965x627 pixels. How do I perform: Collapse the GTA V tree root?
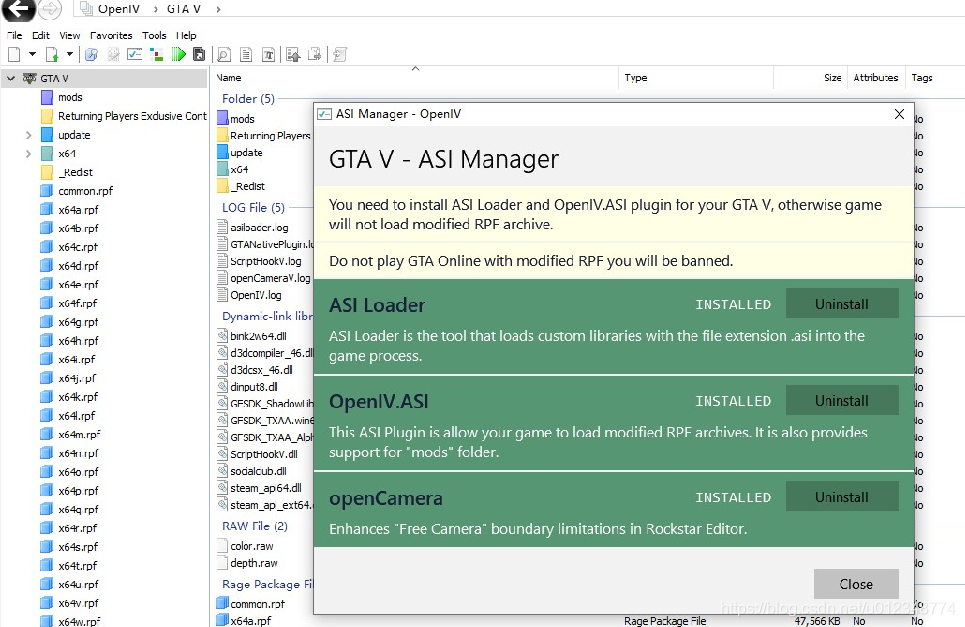pyautogui.click(x=11, y=79)
